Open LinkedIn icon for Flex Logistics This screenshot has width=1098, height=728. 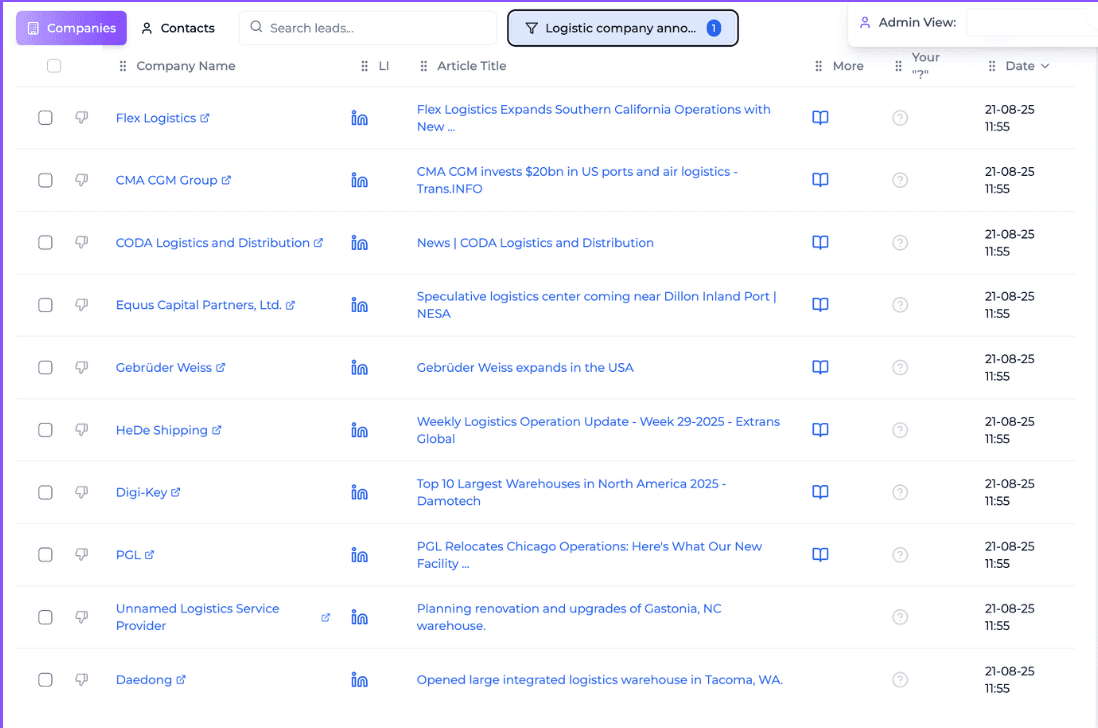360,118
